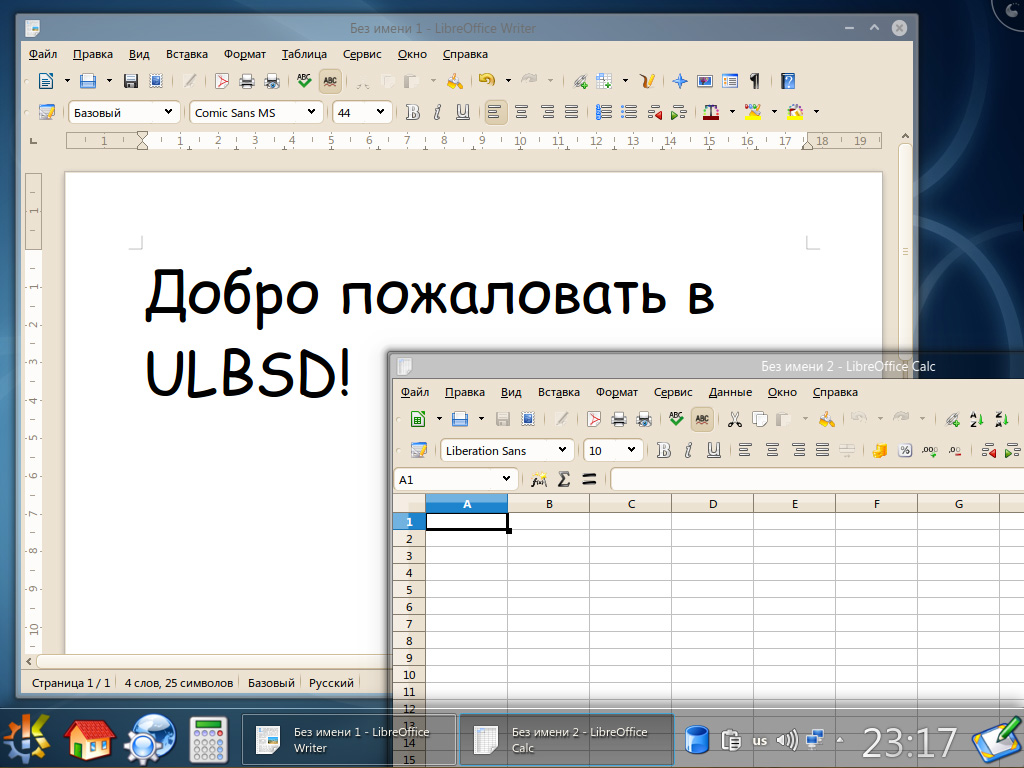
Task: Click the Русский language status bar field
Action: pos(331,683)
